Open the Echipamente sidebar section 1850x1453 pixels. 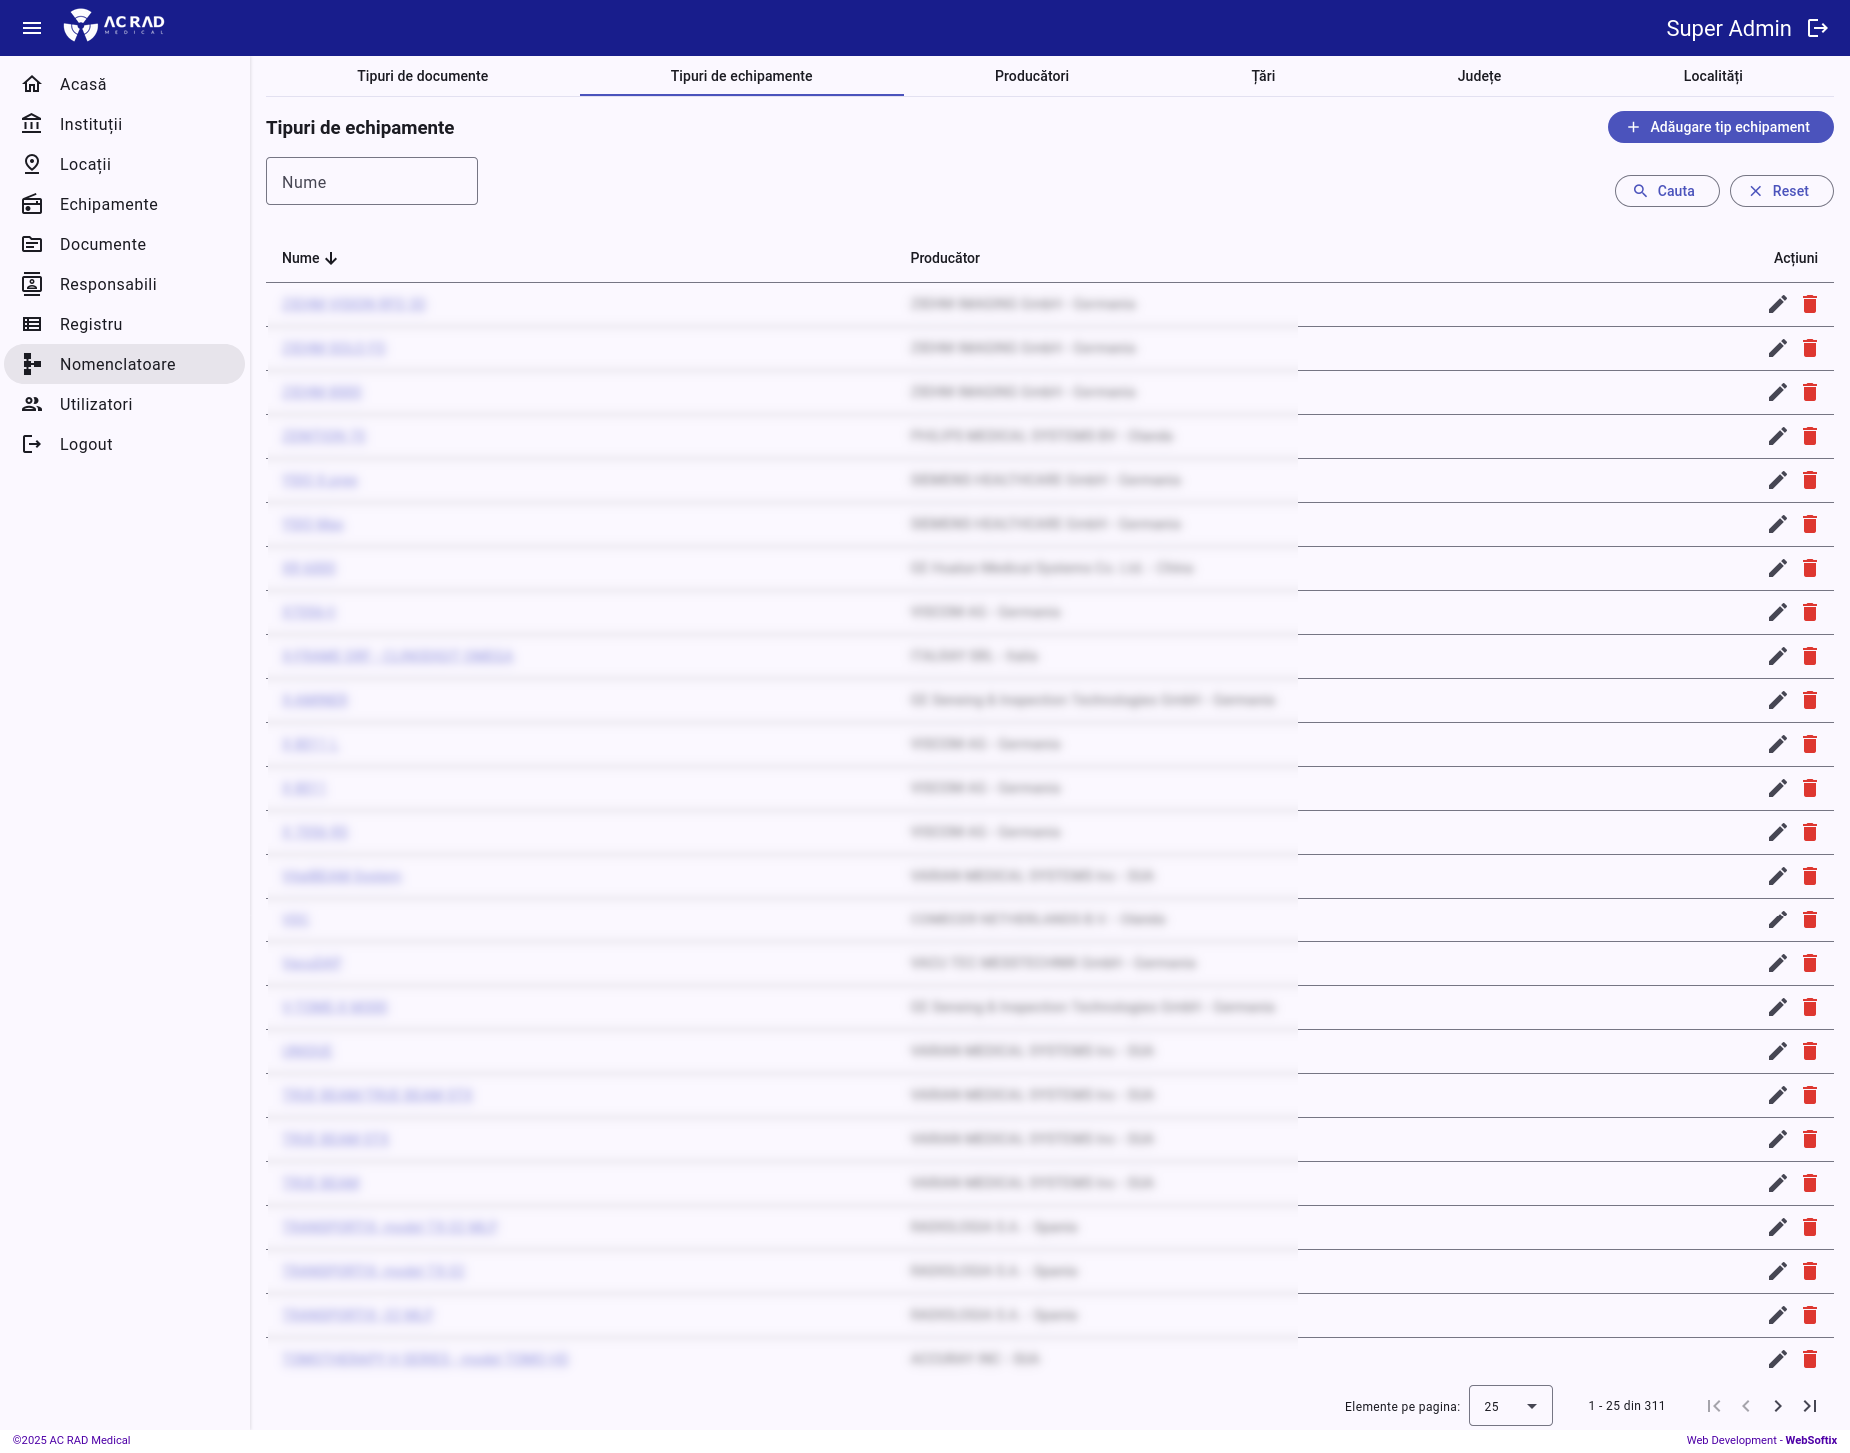click(x=108, y=204)
